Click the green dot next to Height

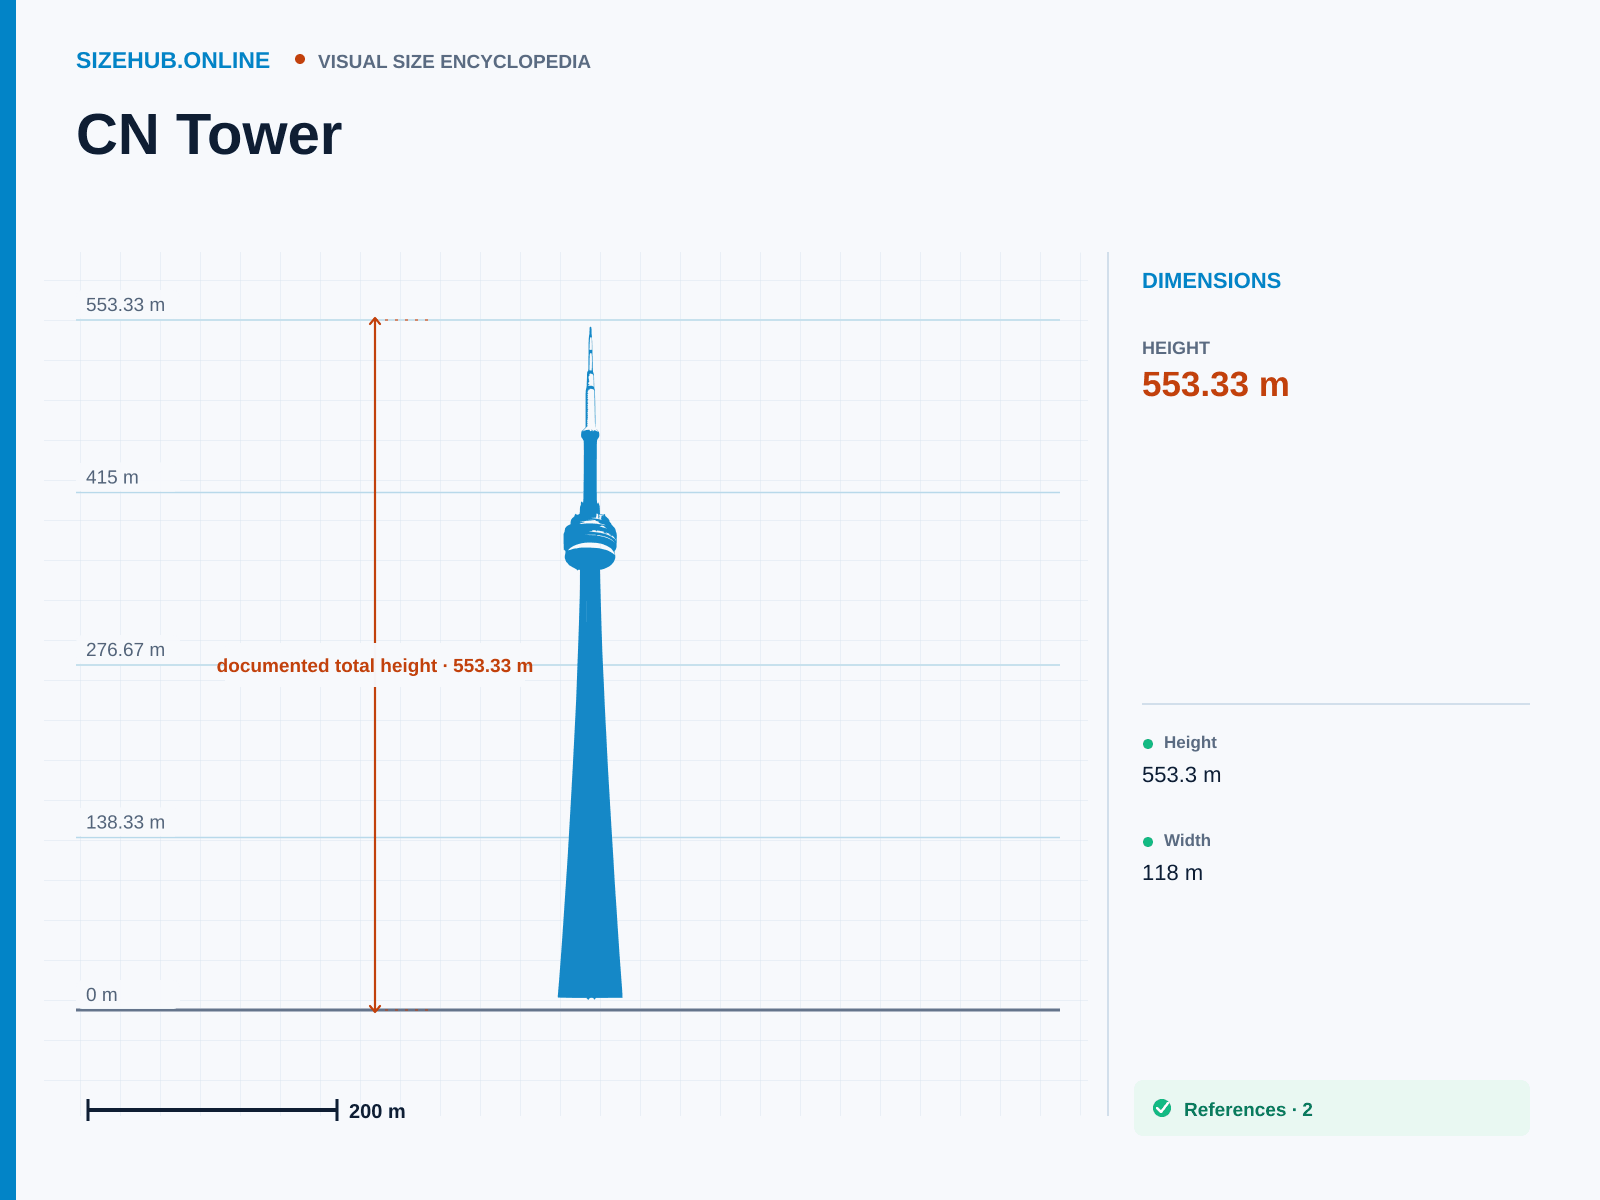pyautogui.click(x=1148, y=743)
